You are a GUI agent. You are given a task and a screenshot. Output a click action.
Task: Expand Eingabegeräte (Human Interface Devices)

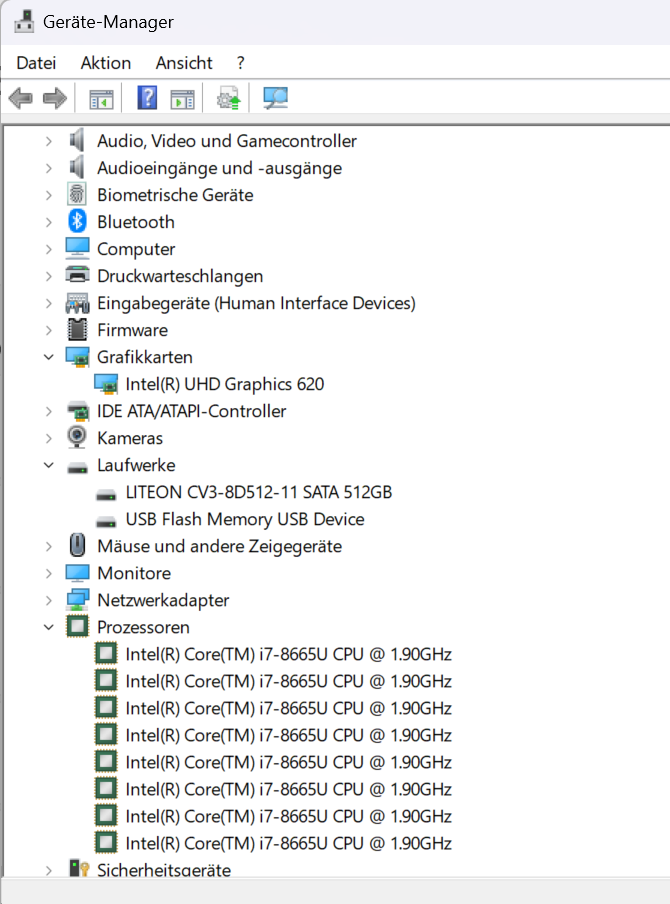49,303
